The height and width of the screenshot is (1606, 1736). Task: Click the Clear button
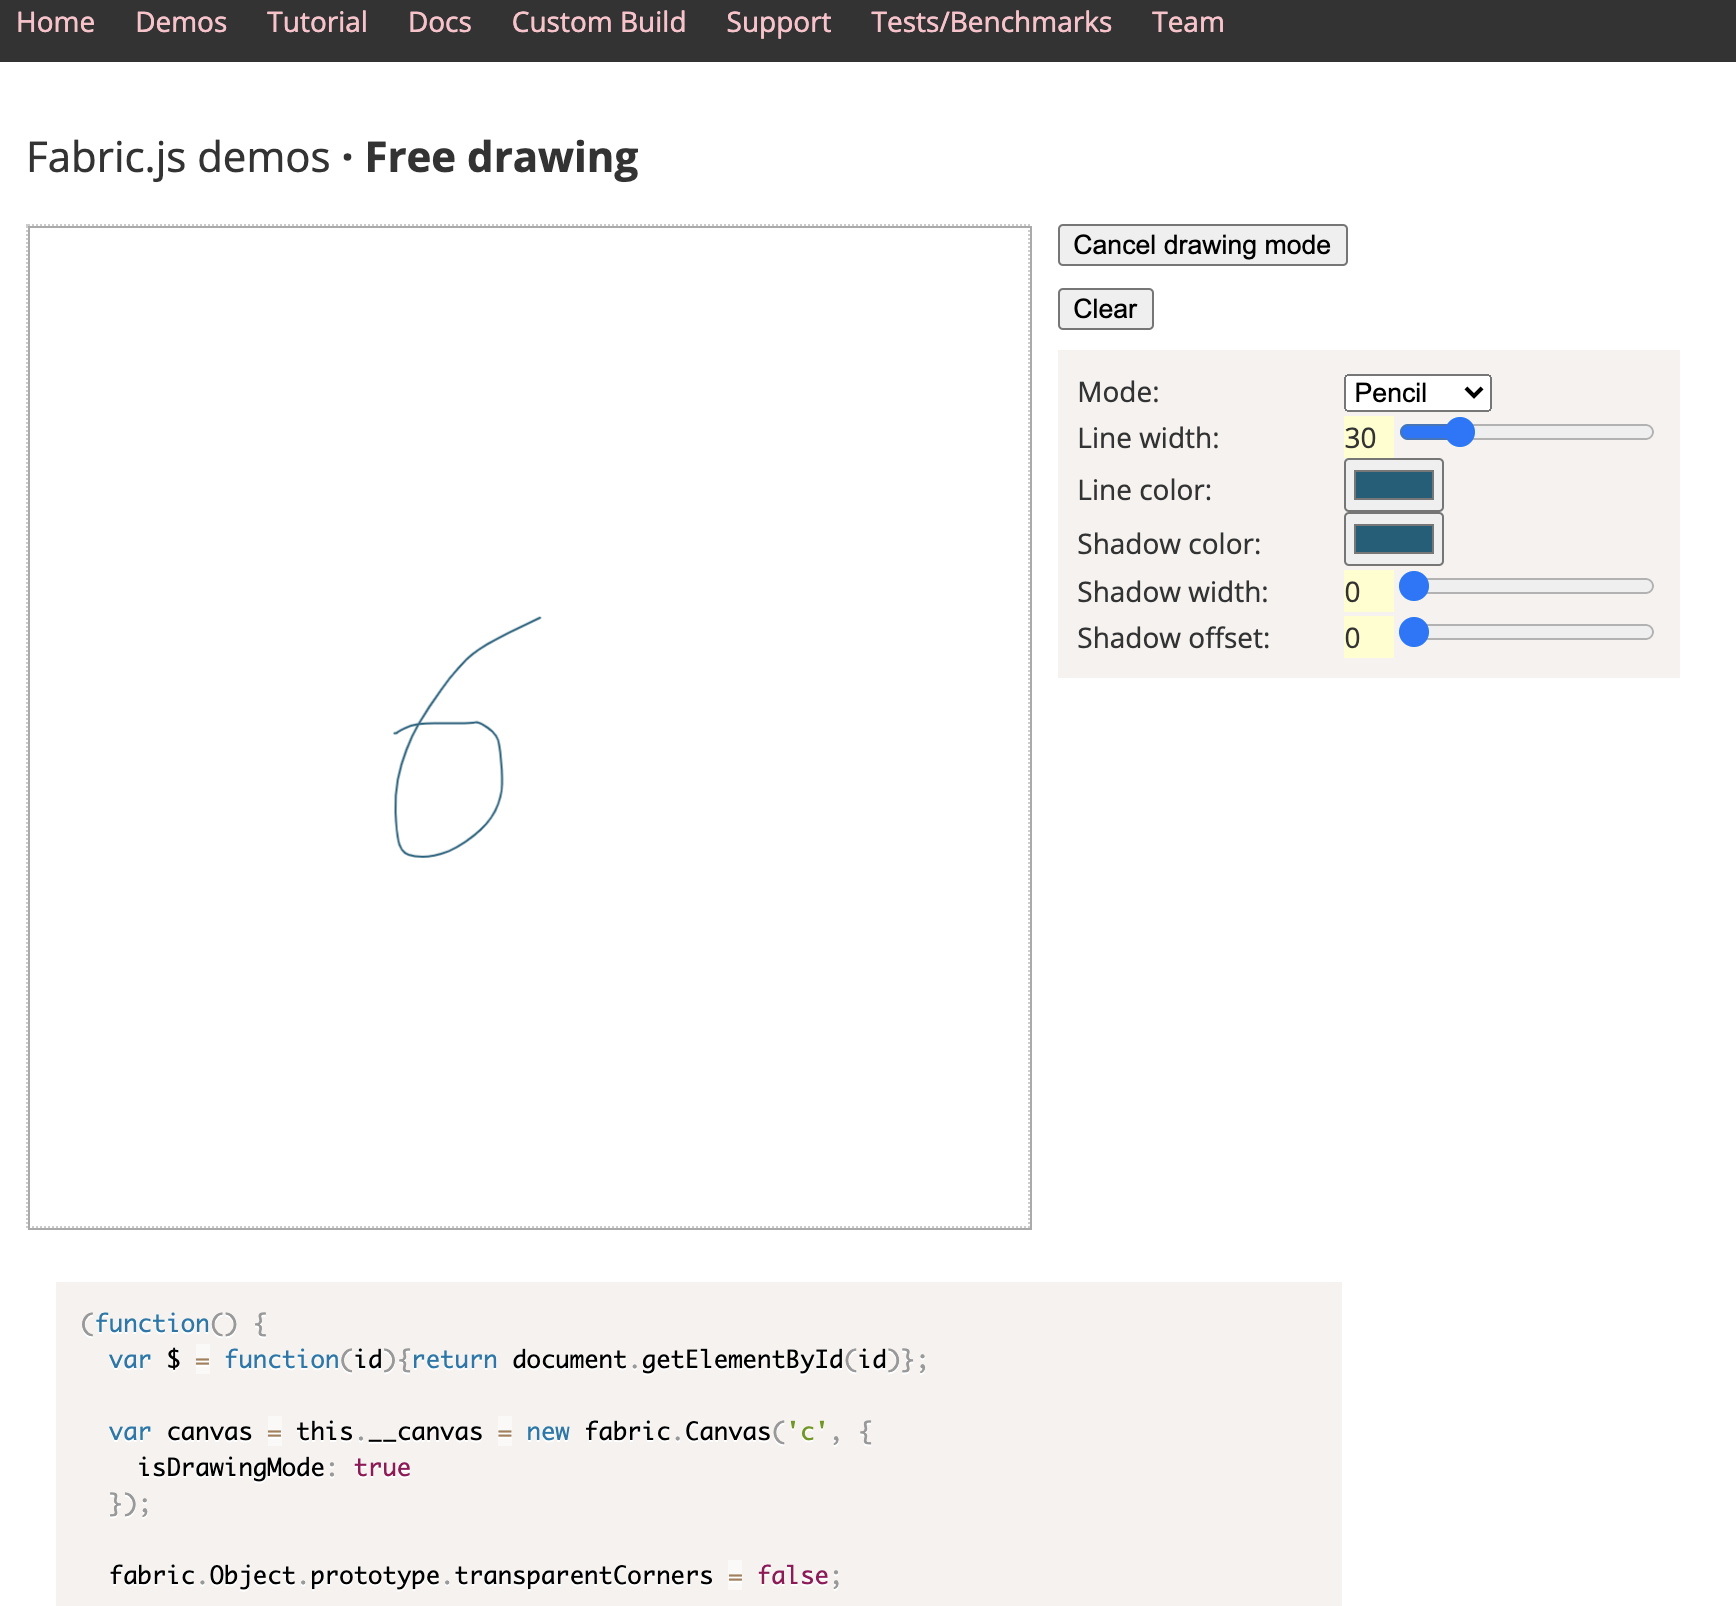[1105, 309]
